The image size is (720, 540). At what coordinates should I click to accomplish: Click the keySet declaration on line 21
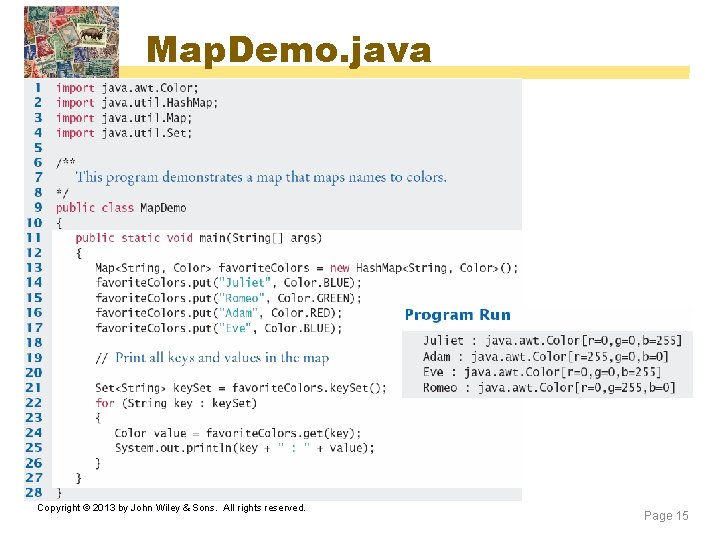click(x=241, y=388)
